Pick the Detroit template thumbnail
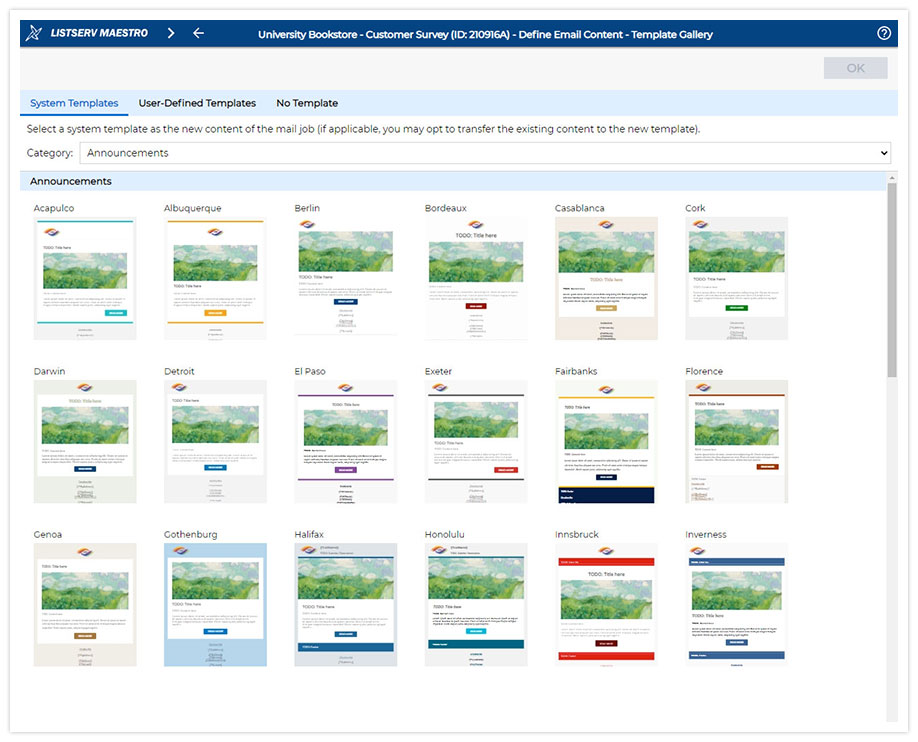 pyautogui.click(x=215, y=442)
